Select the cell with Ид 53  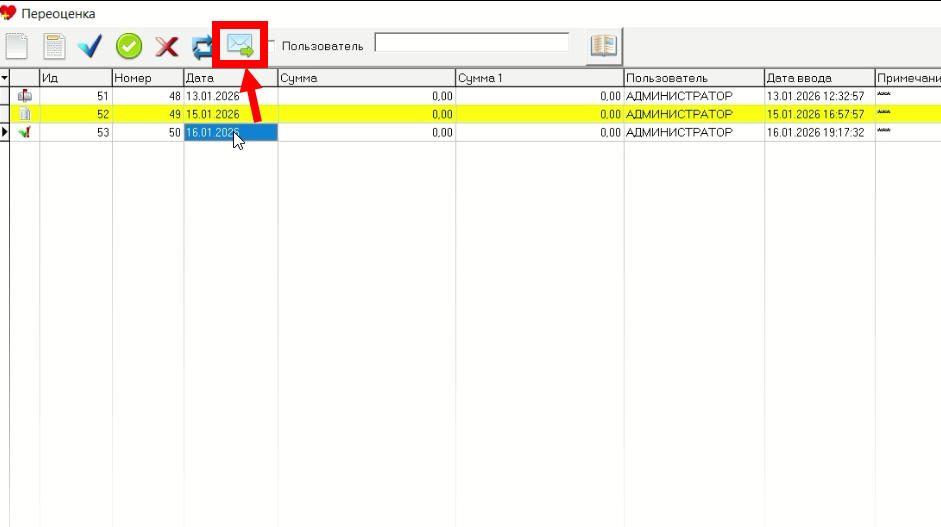76,132
